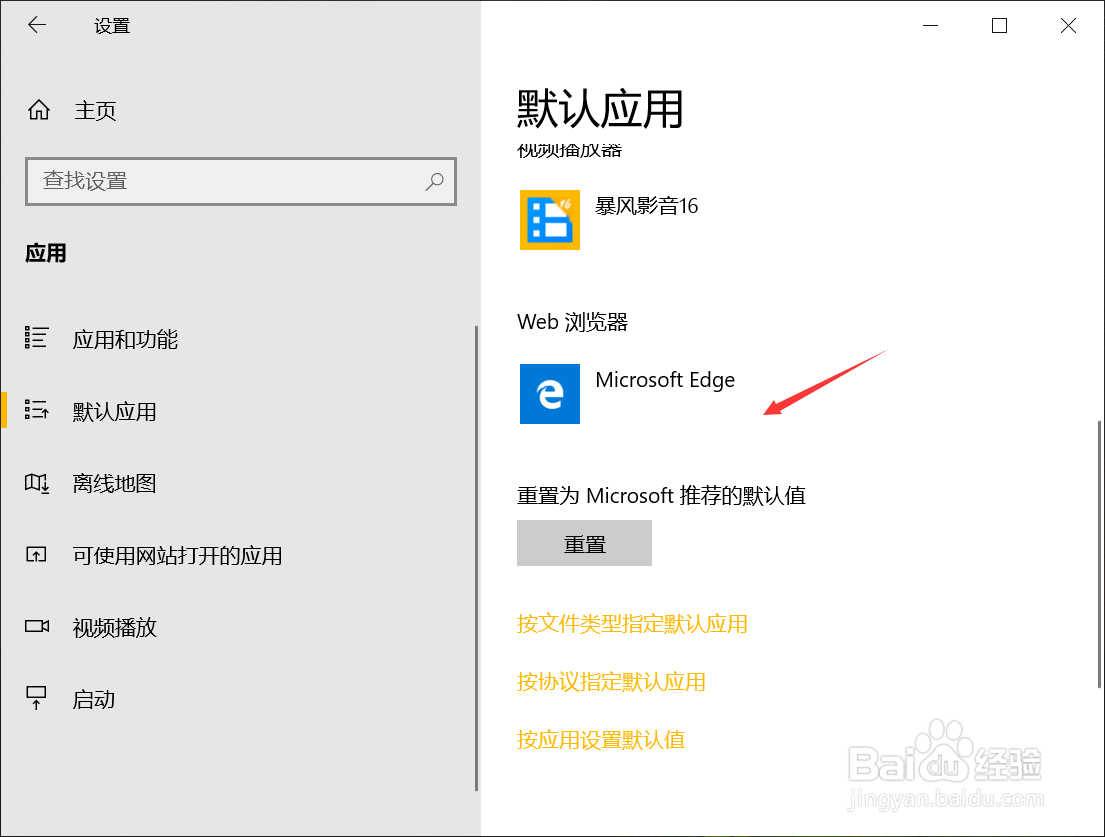Select the 视频播放 camera icon
This screenshot has height=837, width=1105.
tap(36, 627)
